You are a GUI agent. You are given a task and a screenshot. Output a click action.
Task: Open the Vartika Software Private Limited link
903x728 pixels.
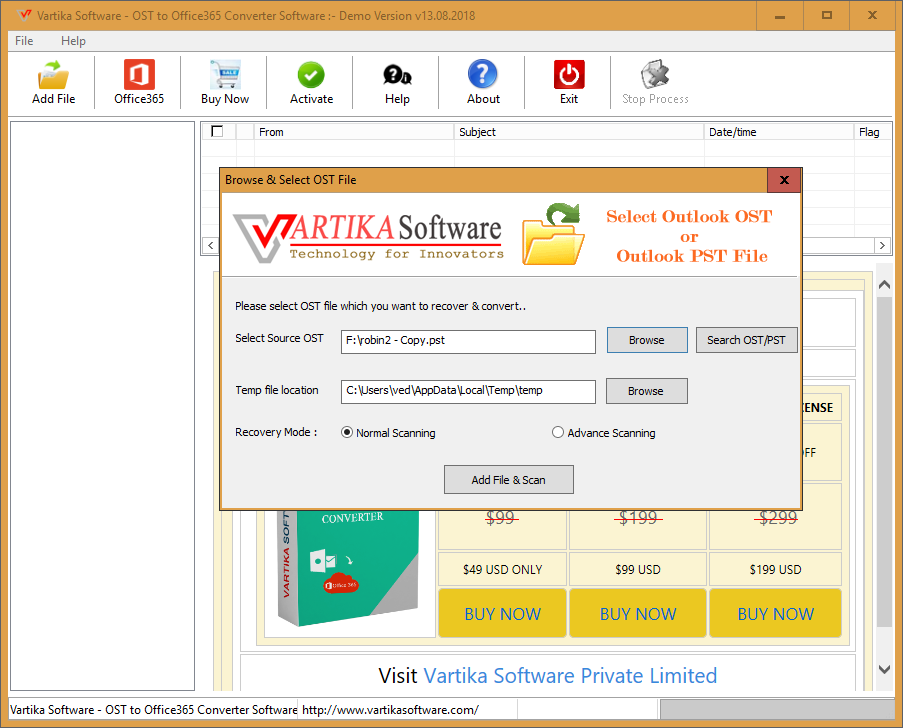pos(570,676)
